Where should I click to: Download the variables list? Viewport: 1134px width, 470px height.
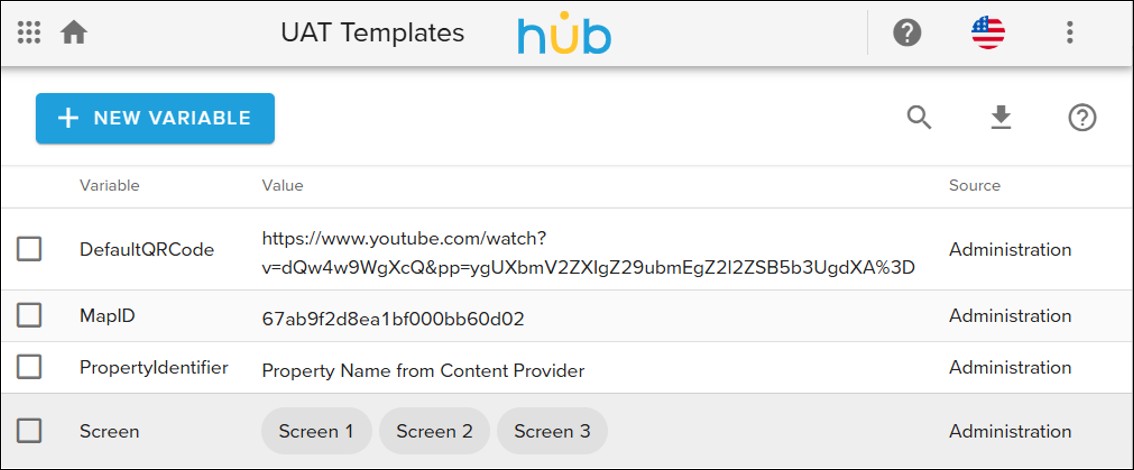tap(1000, 118)
